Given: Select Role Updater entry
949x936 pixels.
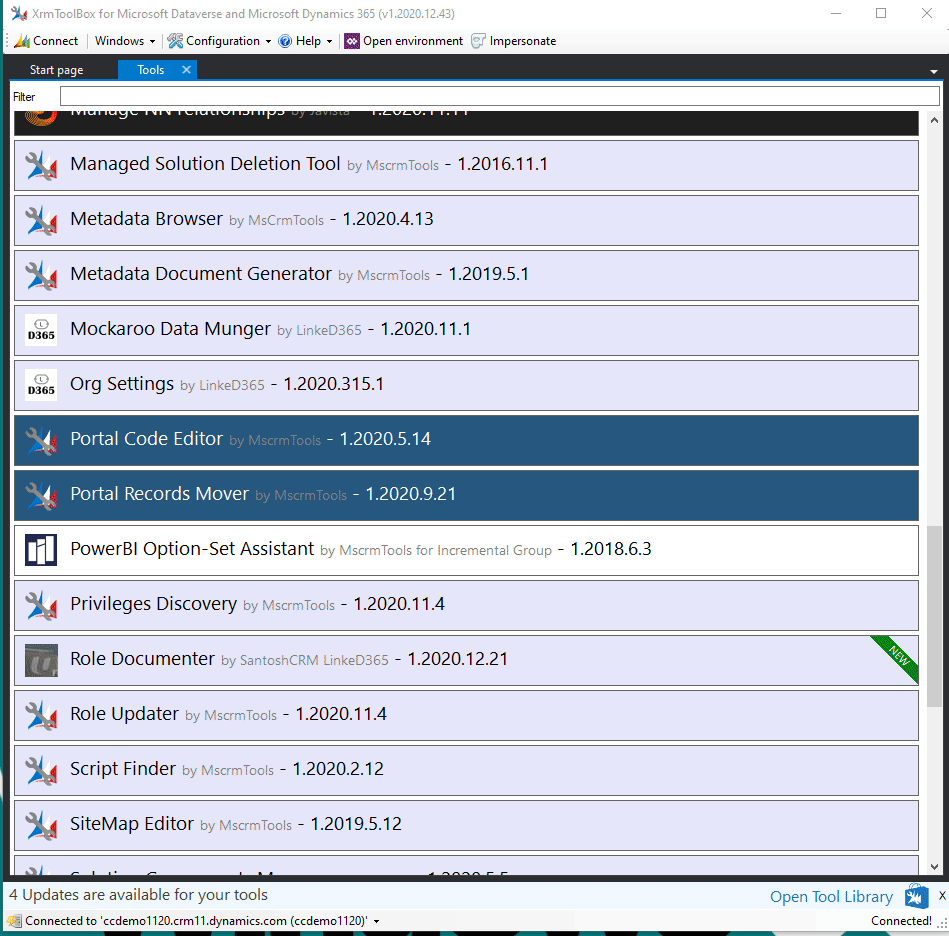Looking at the screenshot, I should [466, 715].
